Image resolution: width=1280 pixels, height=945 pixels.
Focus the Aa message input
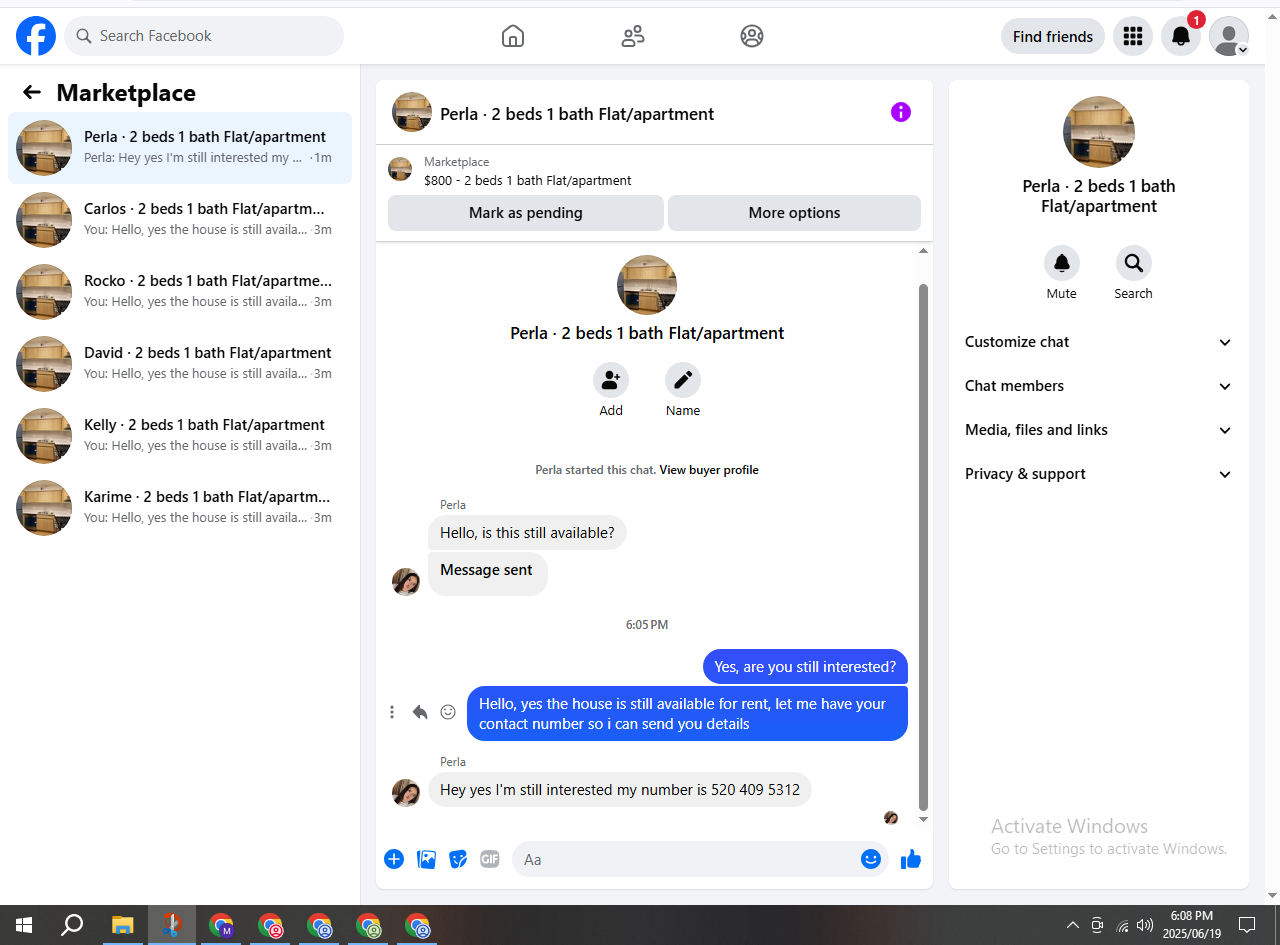coord(686,859)
